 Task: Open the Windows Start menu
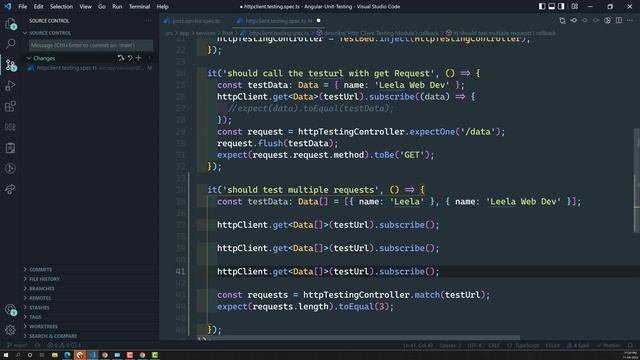pos(6,355)
